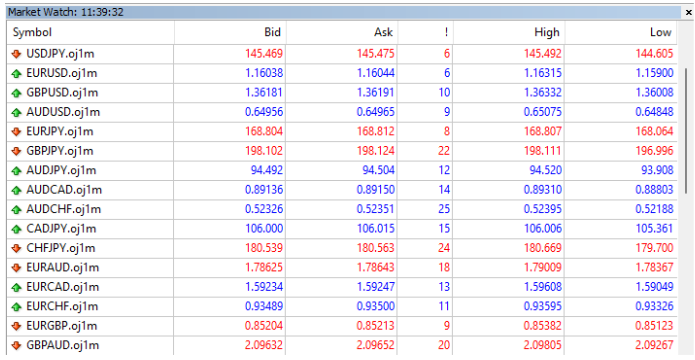Viewport: 695px width, 360px height.
Task: Click GBPJPY ask value 198.124
Action: click(376, 151)
